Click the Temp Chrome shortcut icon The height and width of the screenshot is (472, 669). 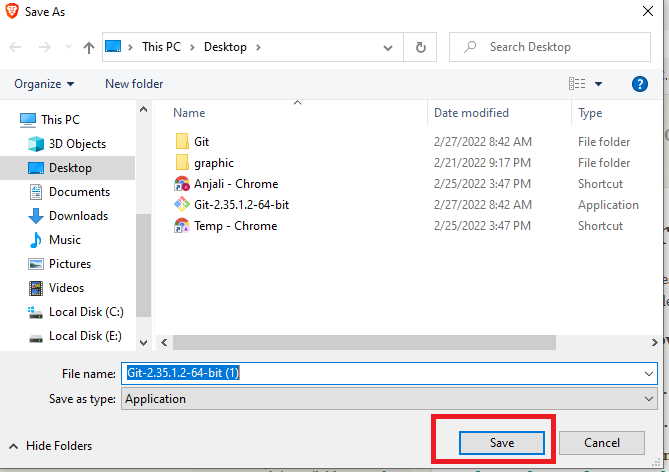click(x=182, y=225)
